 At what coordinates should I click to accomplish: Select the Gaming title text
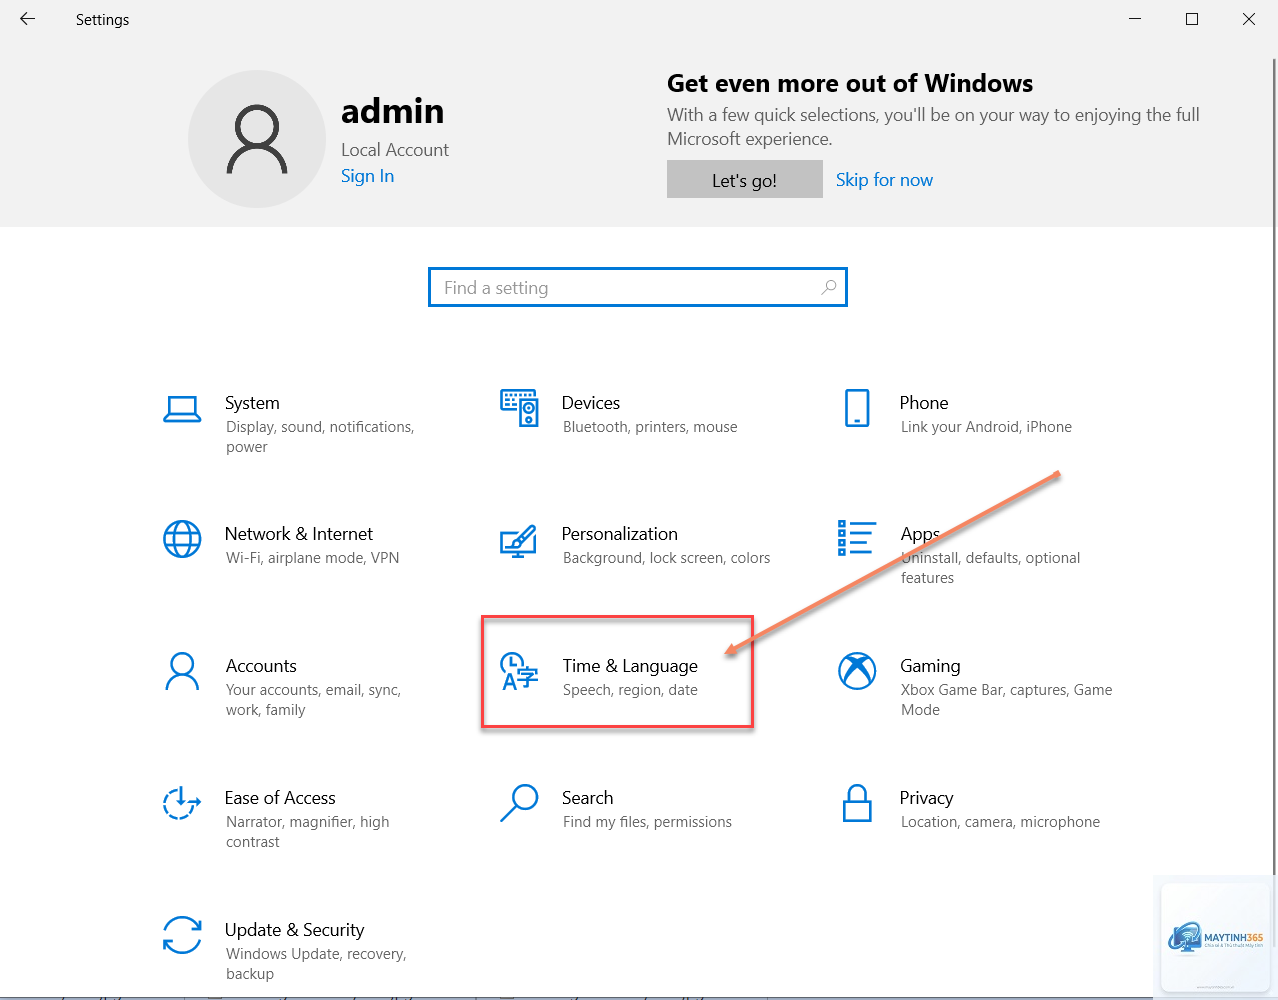[x=930, y=666]
